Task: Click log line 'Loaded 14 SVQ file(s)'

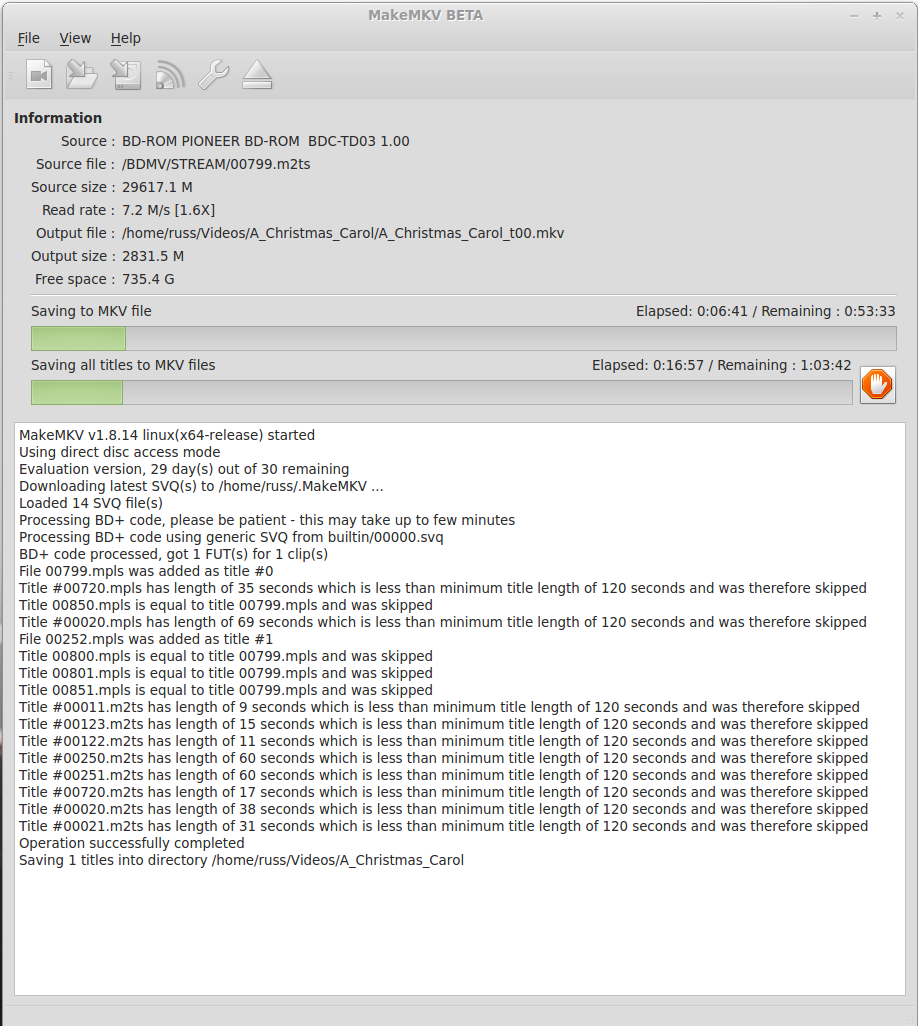Action: click(91, 503)
